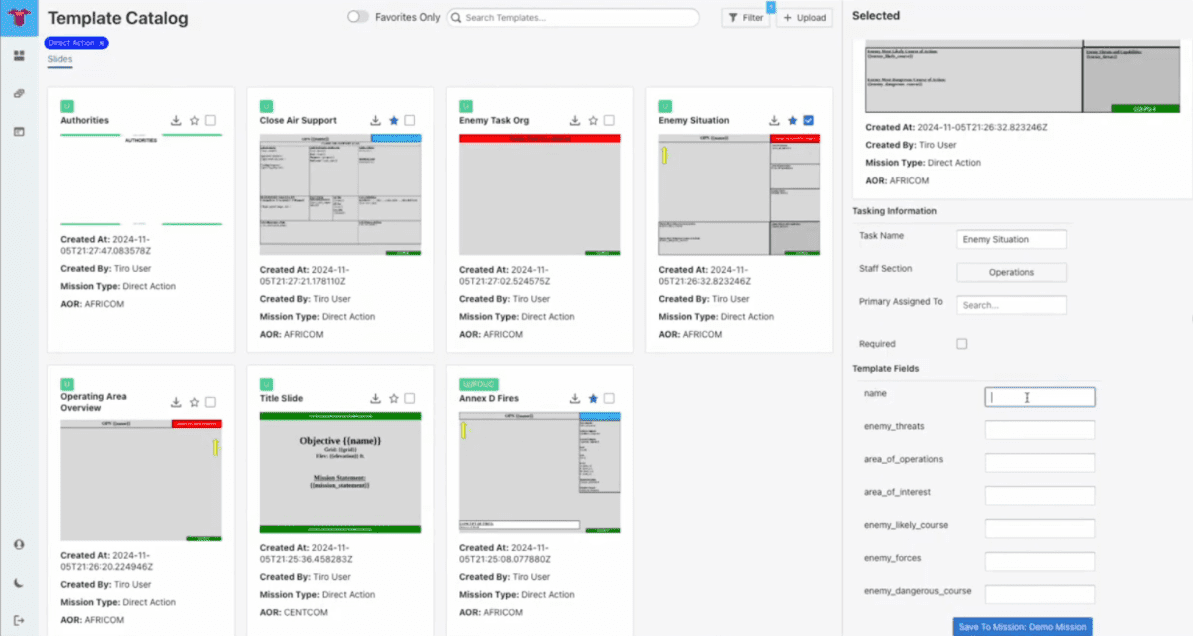Open the Filter options
This screenshot has height=636, width=1193.
tap(746, 17)
